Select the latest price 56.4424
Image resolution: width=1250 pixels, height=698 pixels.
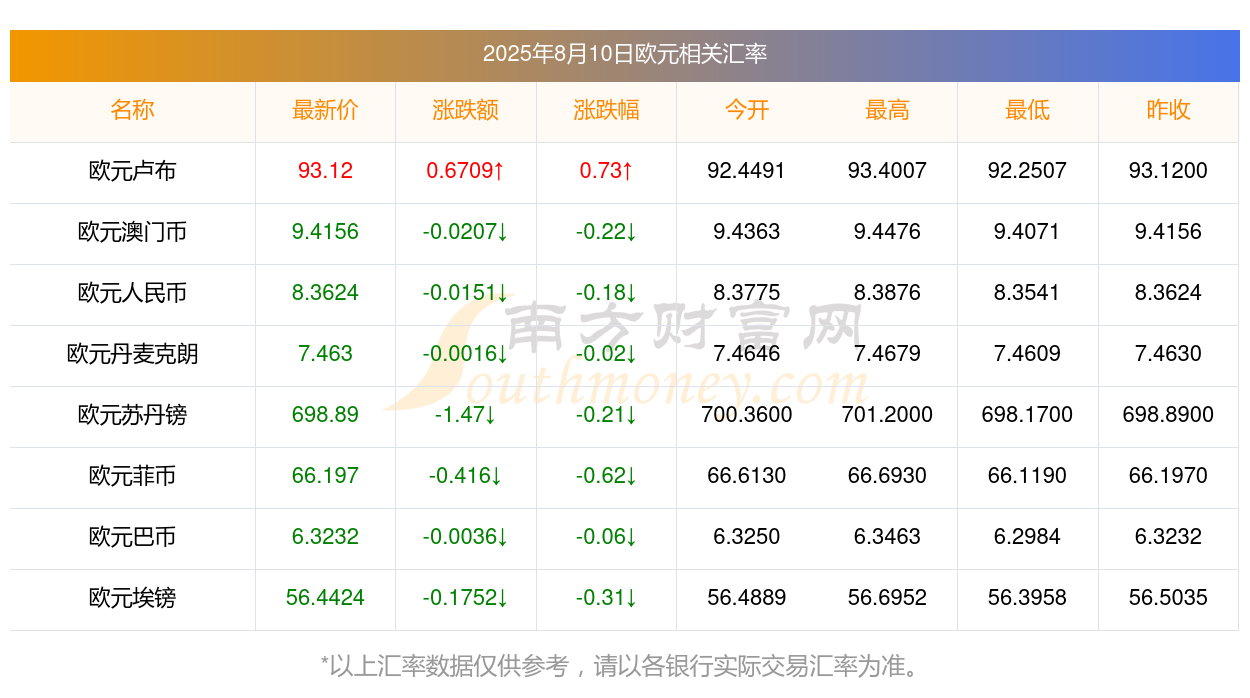(325, 598)
